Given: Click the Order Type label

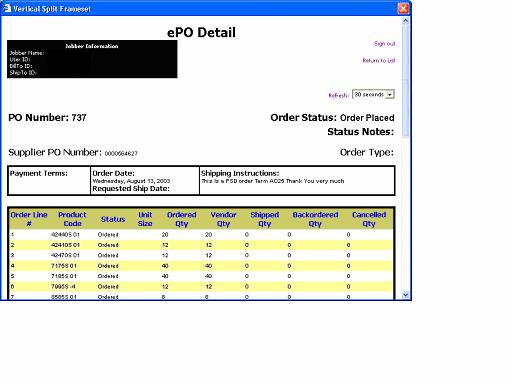Looking at the screenshot, I should coord(367,153).
